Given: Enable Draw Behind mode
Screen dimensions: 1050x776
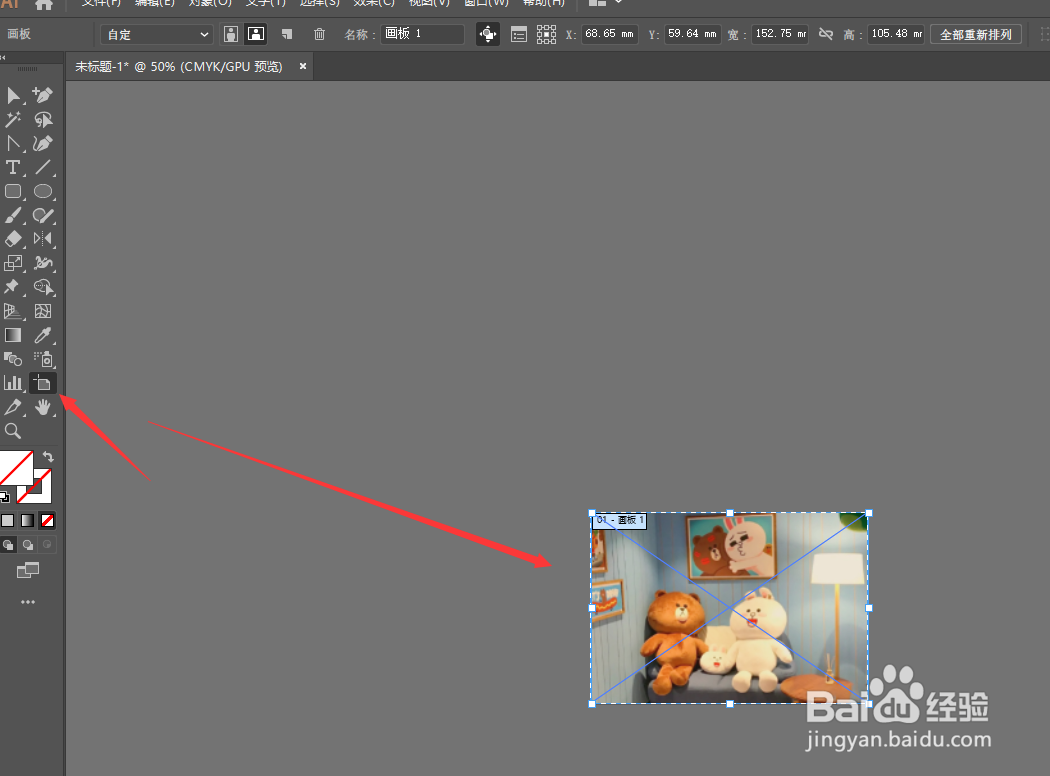Looking at the screenshot, I should click(x=27, y=545).
